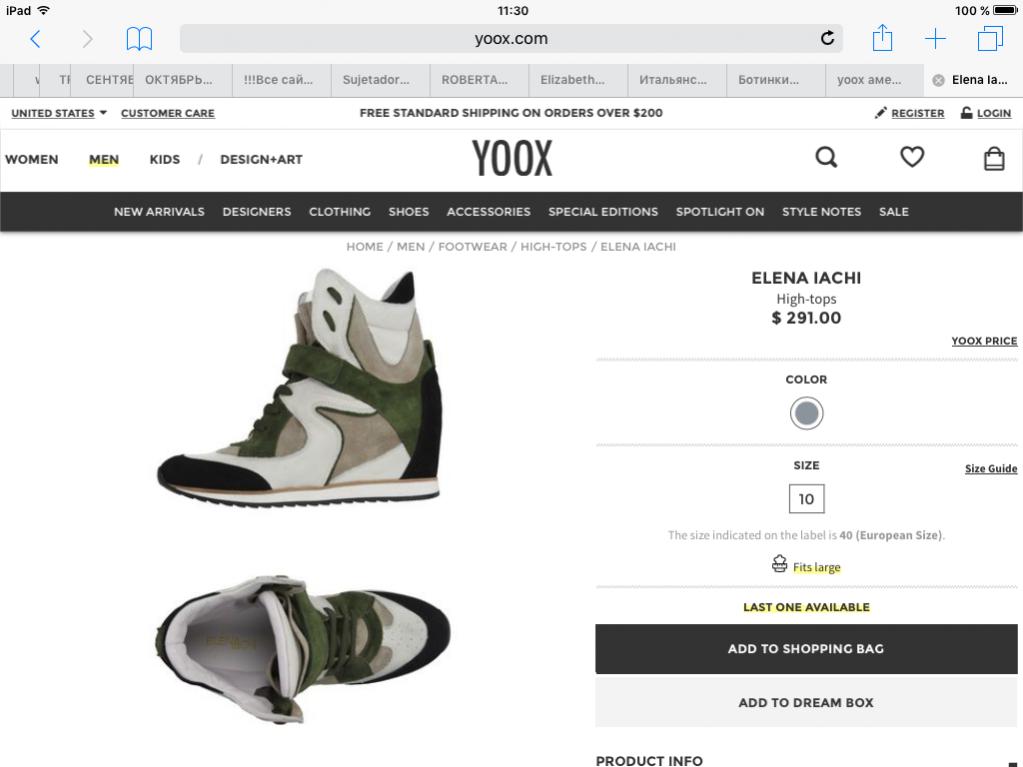Viewport: 1023px width, 767px height.
Task: Click ADD TO DREAM BOX button
Action: click(x=806, y=702)
